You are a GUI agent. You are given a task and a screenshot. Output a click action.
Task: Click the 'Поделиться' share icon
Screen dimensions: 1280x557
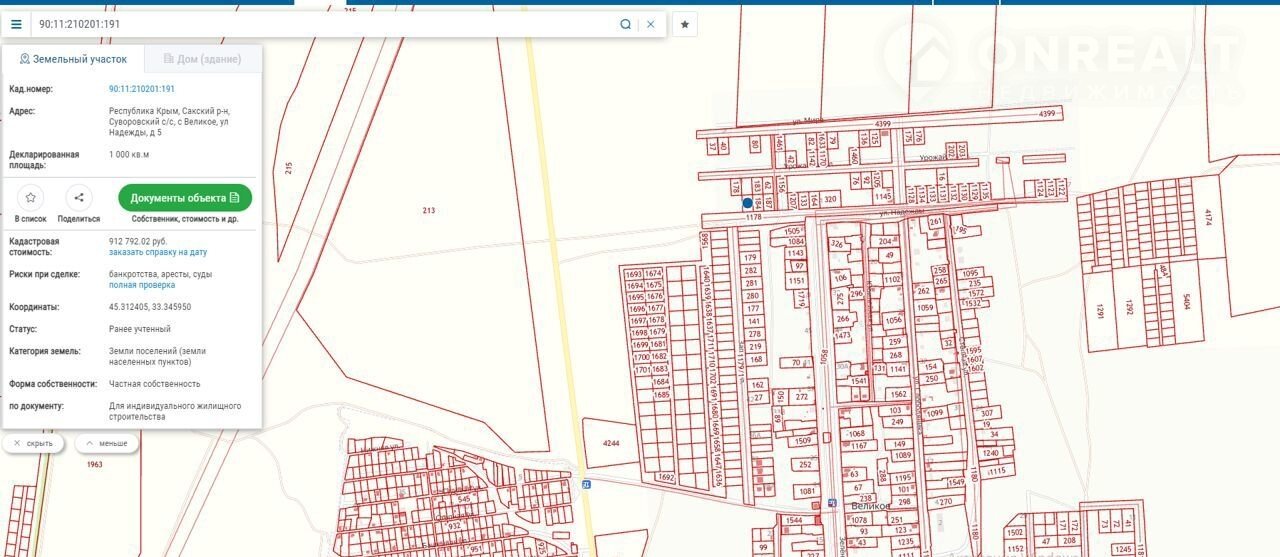pyautogui.click(x=79, y=198)
